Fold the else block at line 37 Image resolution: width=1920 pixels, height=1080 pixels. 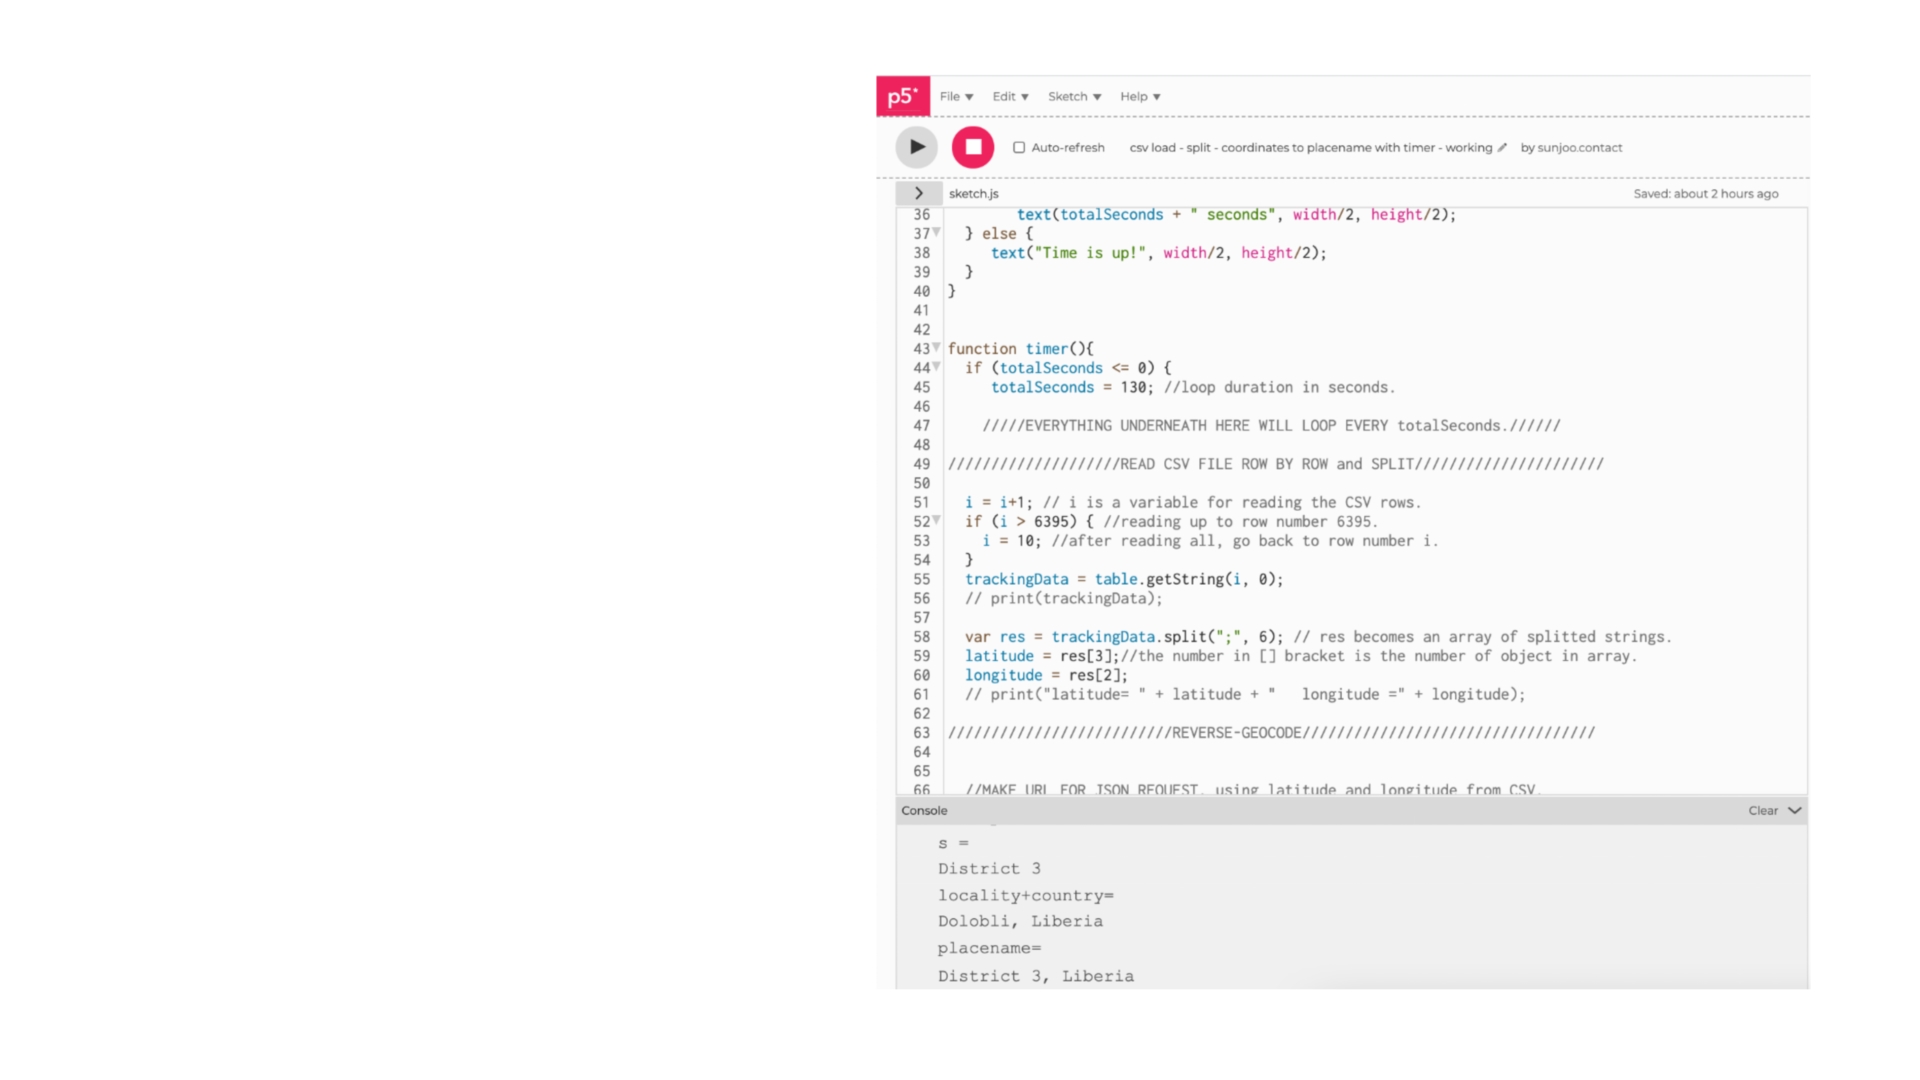point(937,232)
